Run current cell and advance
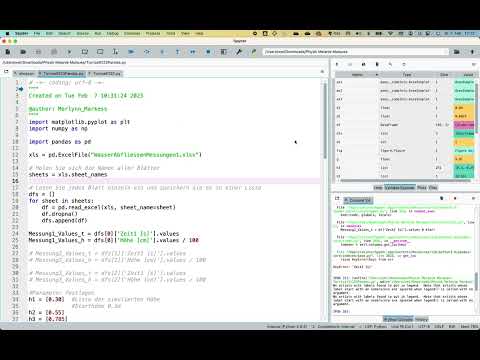 pos(100,52)
